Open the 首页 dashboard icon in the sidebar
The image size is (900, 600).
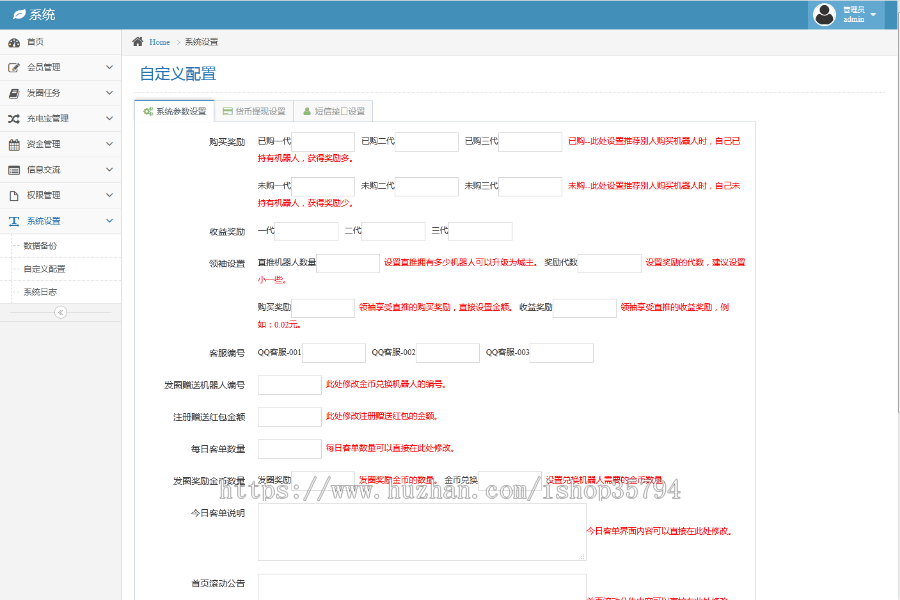pyautogui.click(x=14, y=42)
